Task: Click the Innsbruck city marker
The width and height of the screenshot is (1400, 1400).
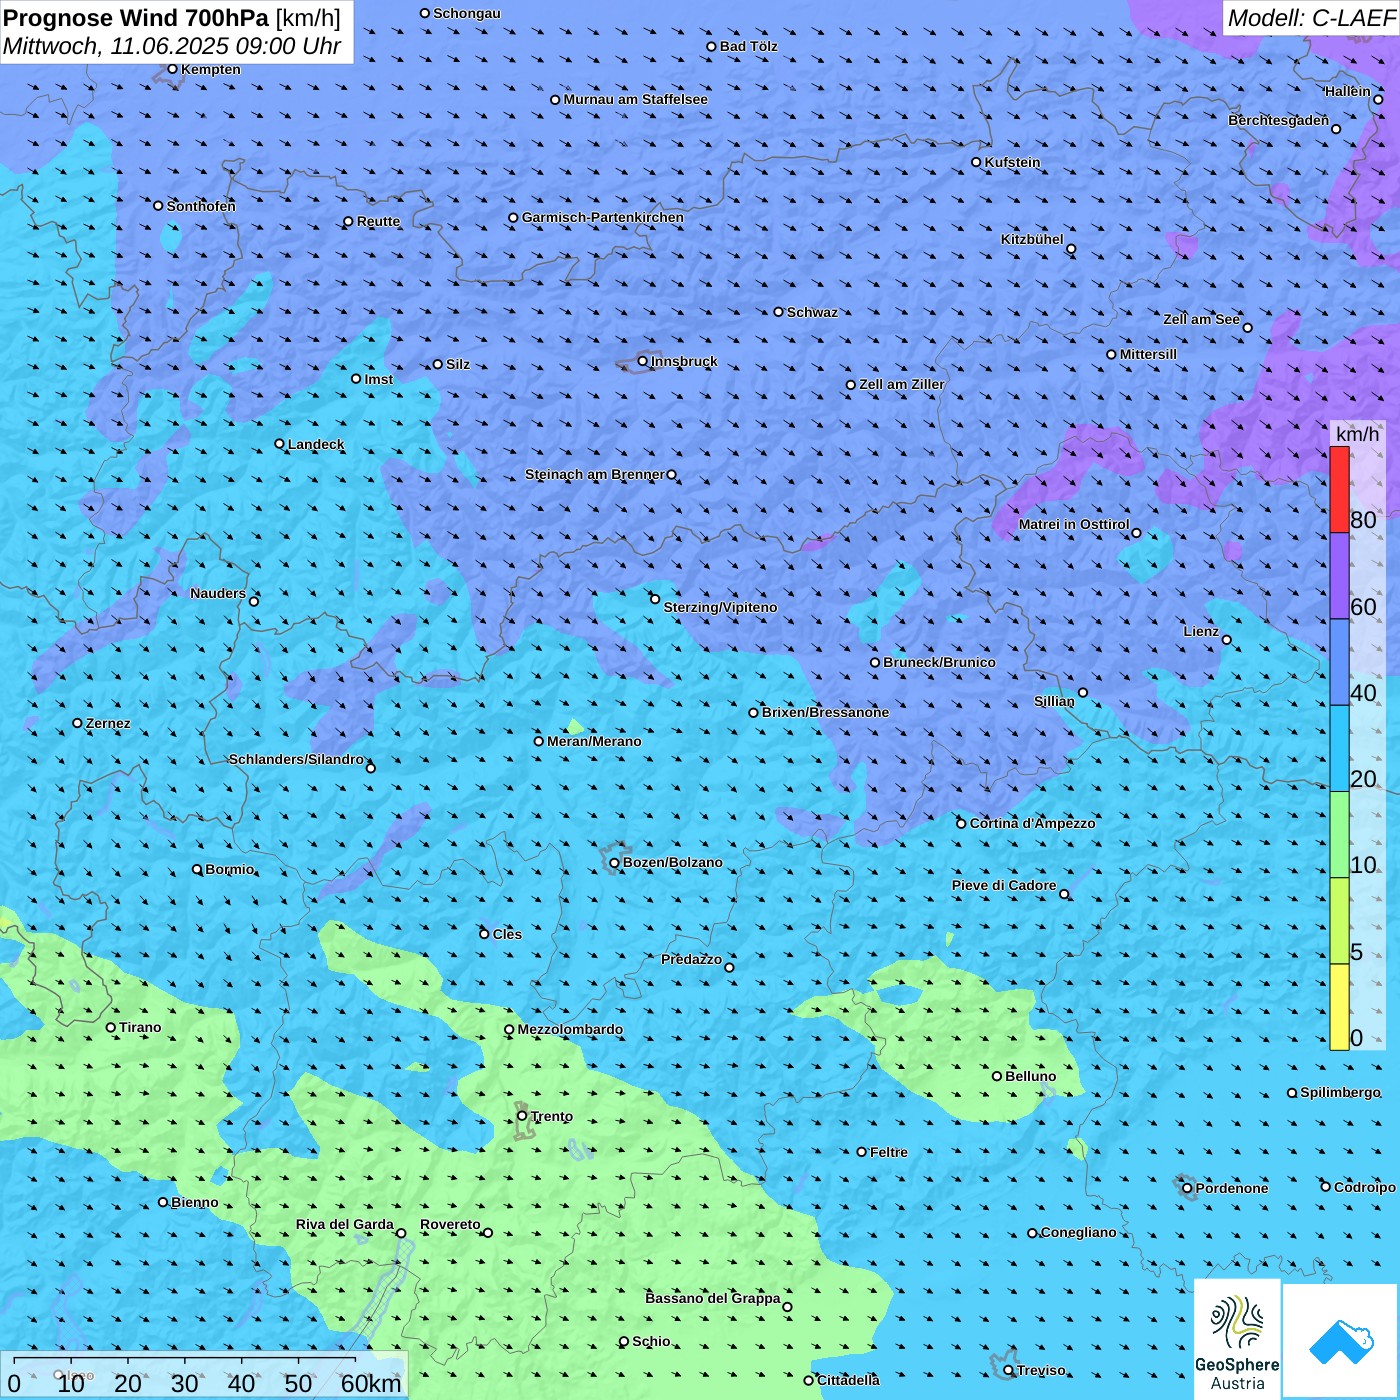Action: point(643,361)
